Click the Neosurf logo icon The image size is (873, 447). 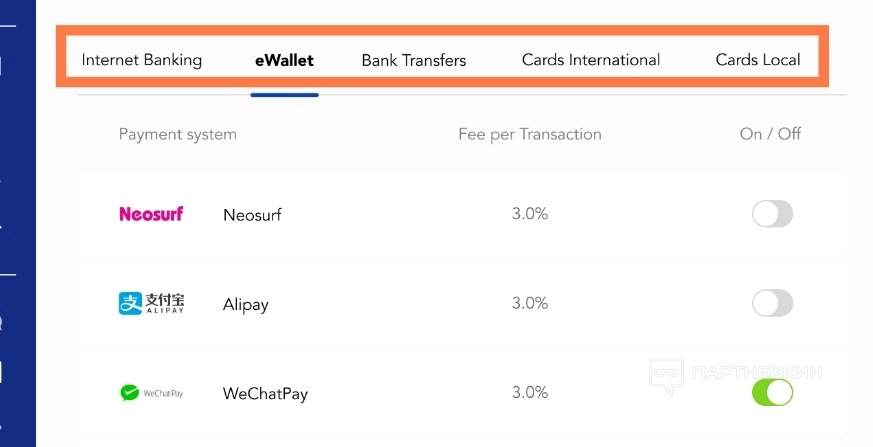coord(151,214)
